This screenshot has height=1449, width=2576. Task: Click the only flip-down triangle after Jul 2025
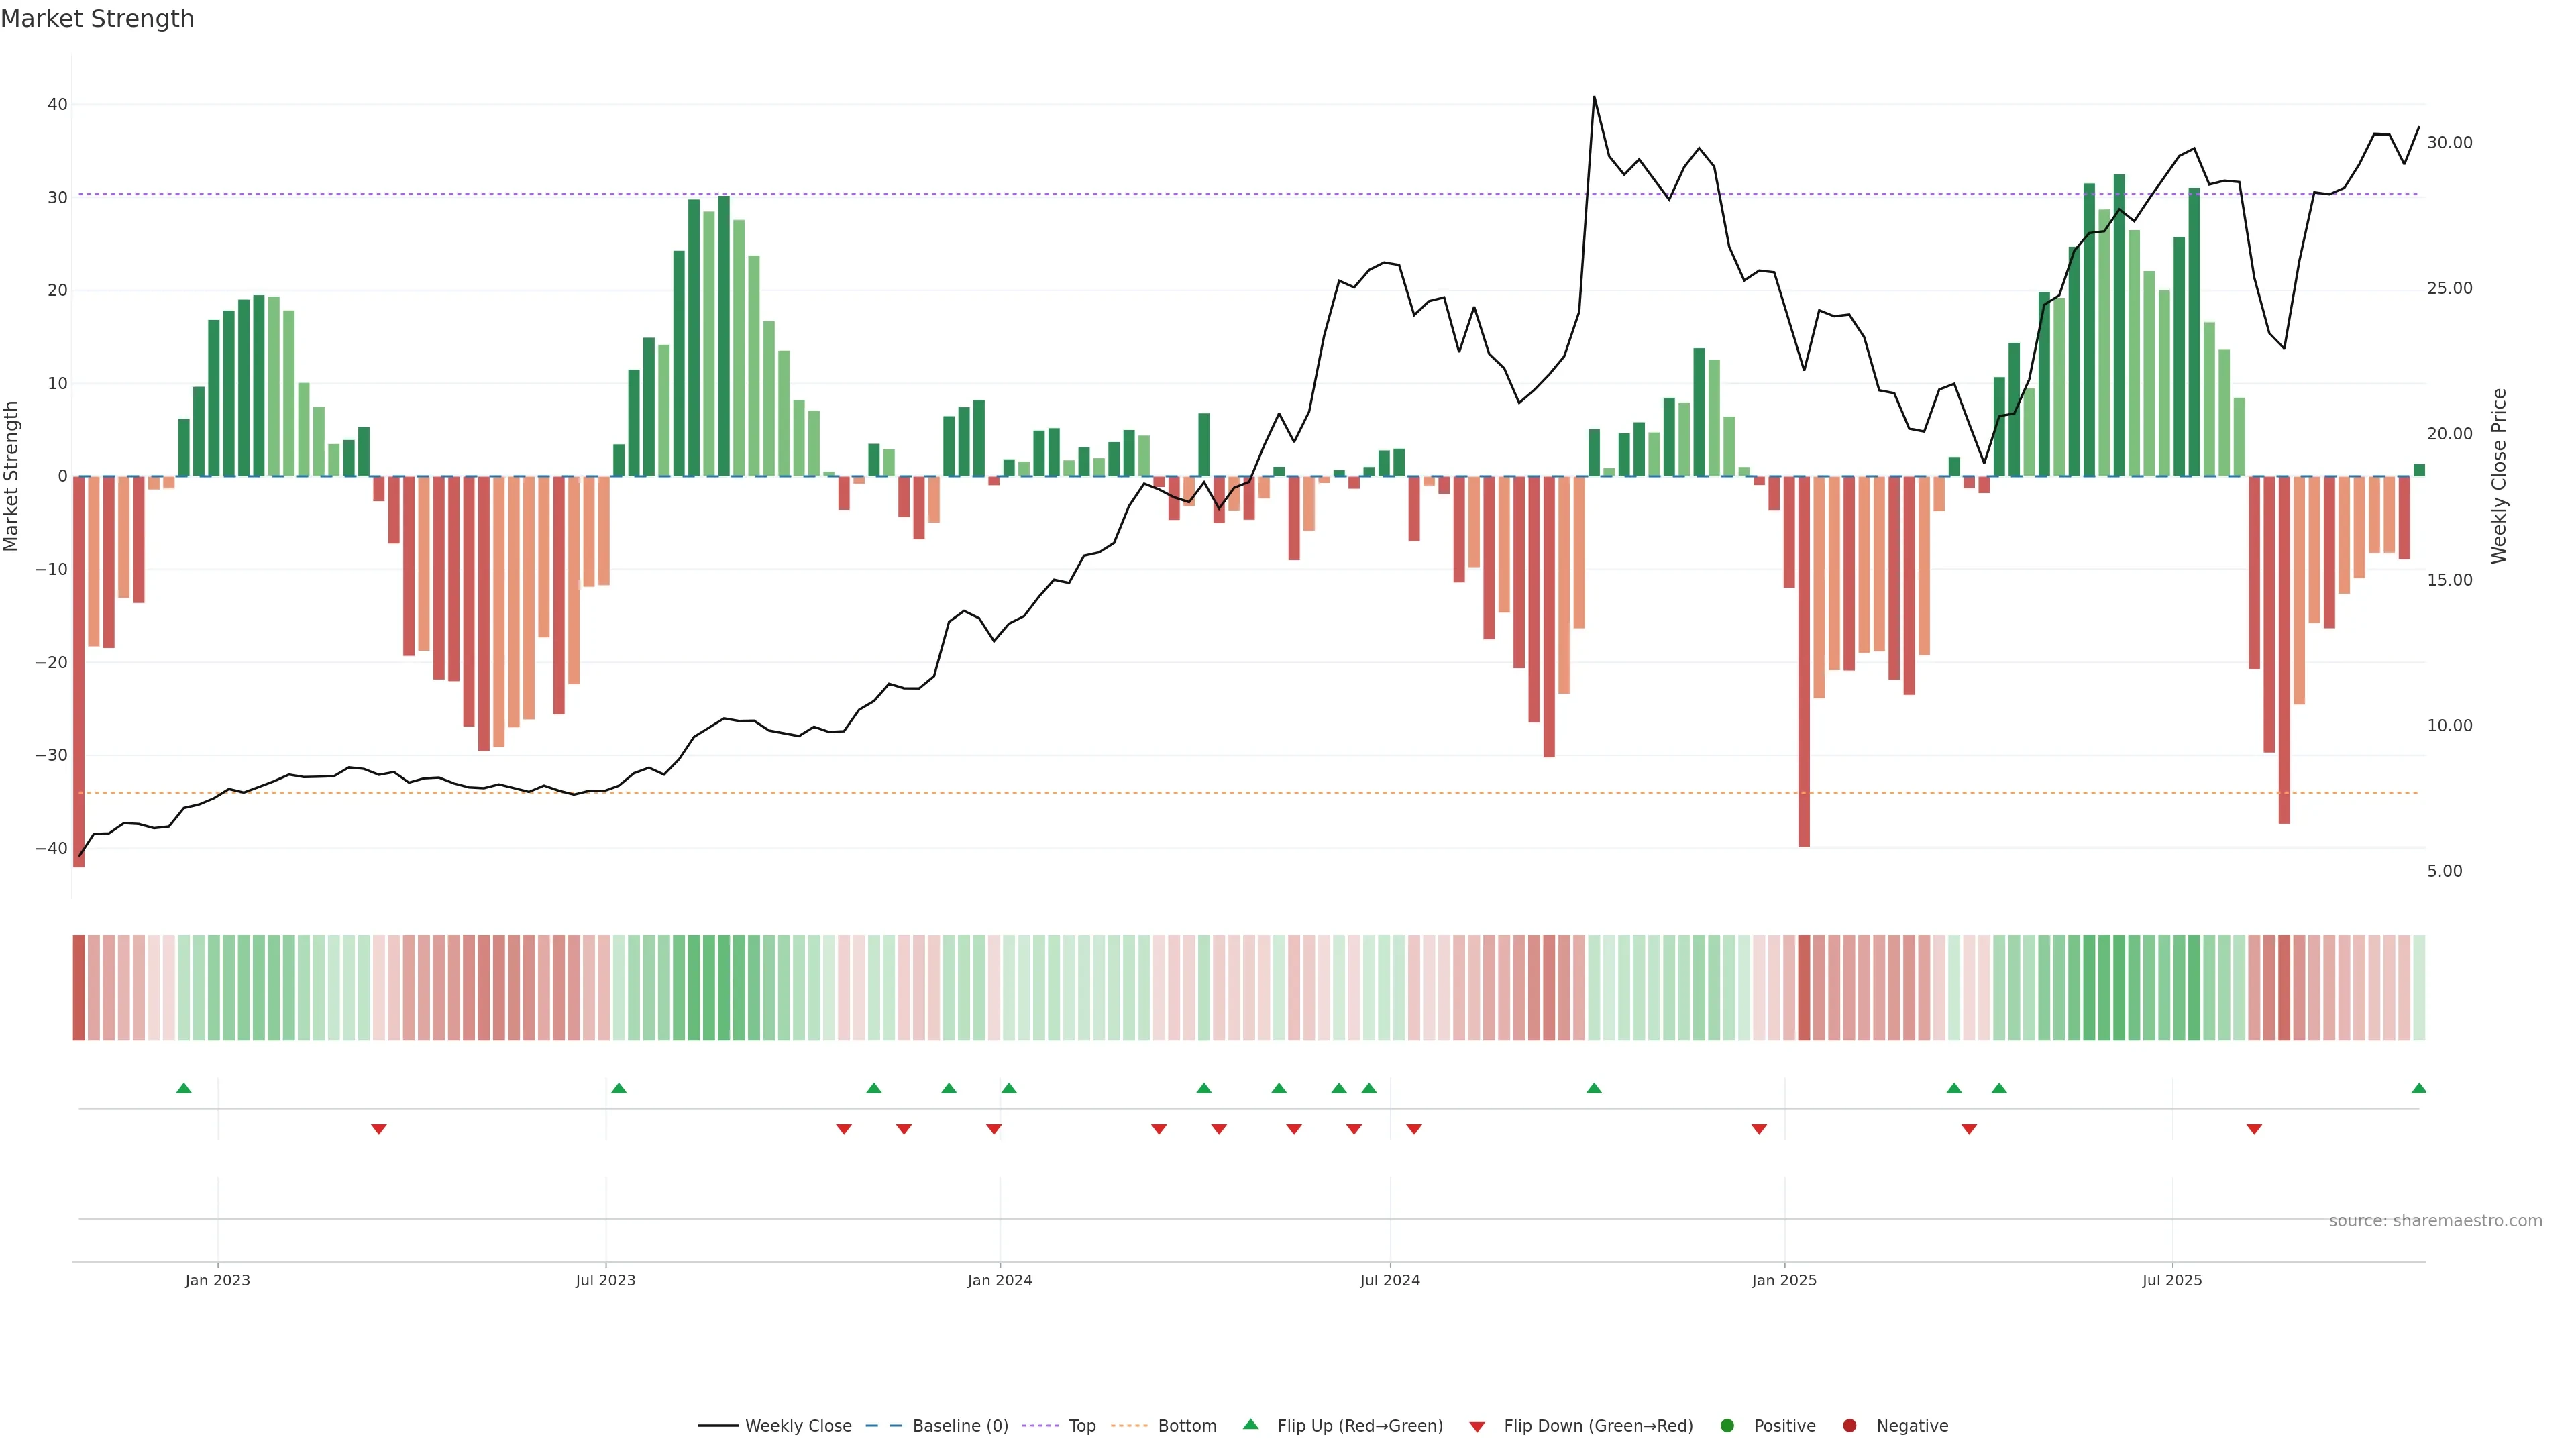pyautogui.click(x=2254, y=1129)
